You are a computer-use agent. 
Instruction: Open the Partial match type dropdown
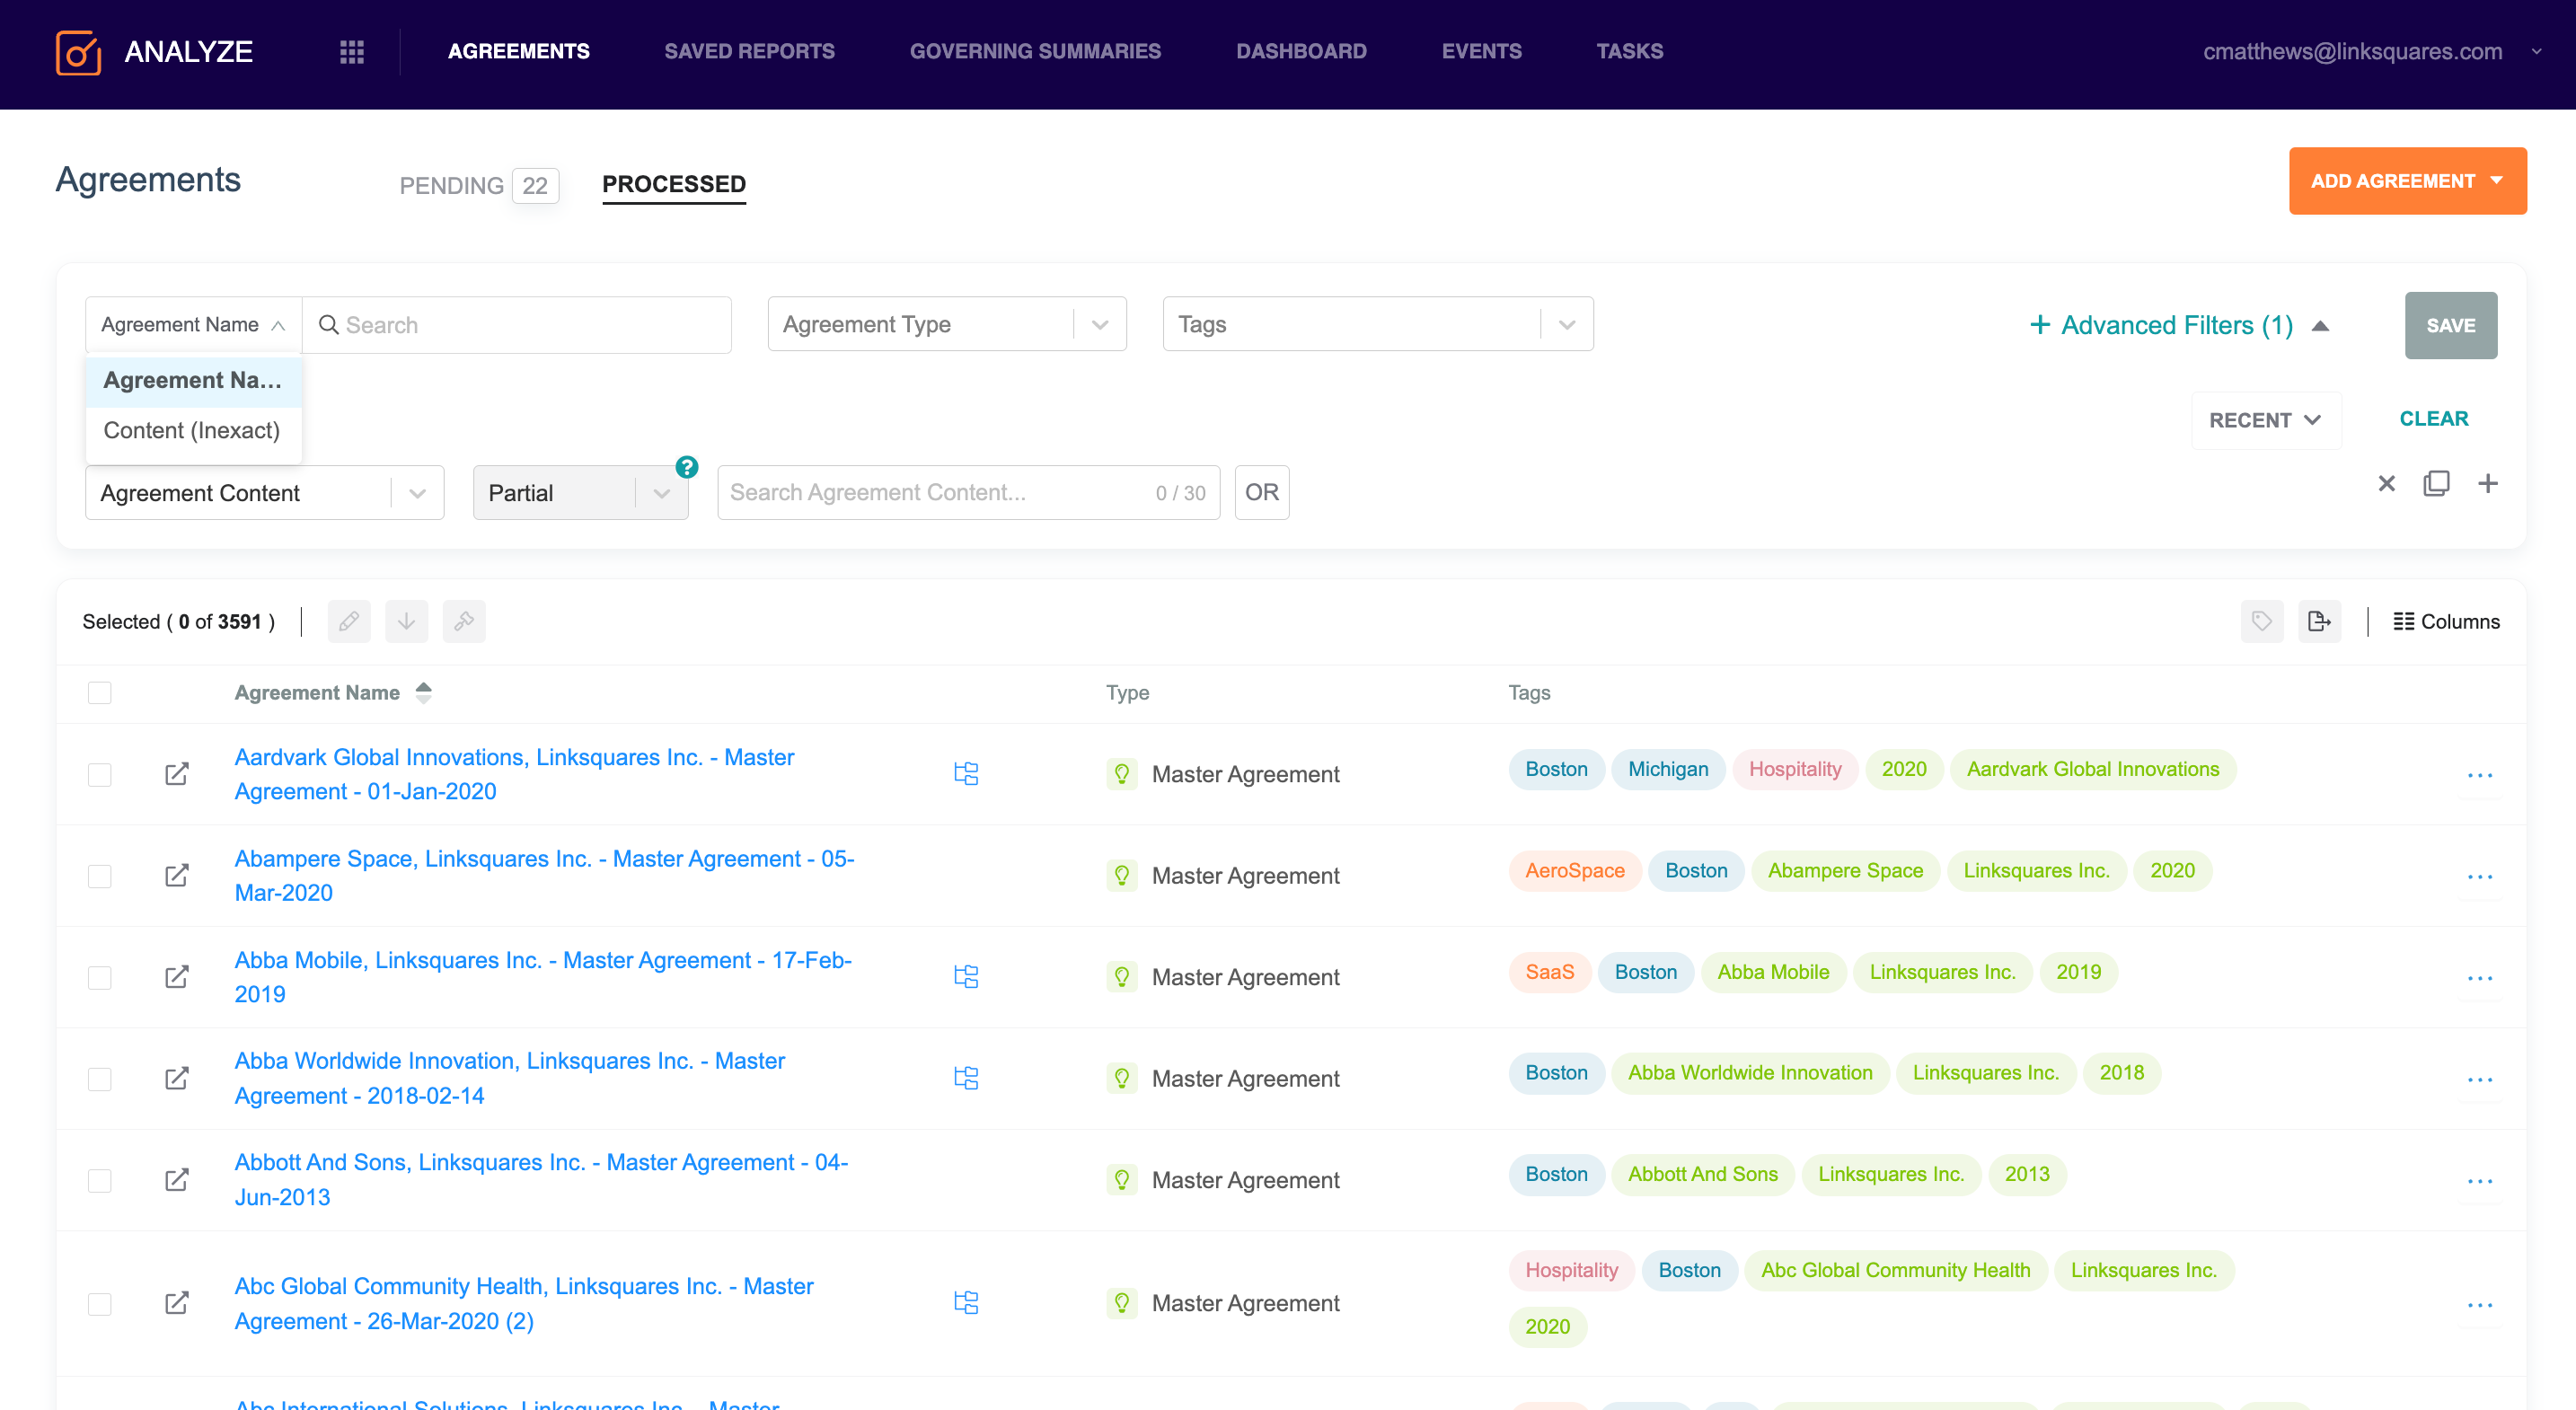click(581, 493)
